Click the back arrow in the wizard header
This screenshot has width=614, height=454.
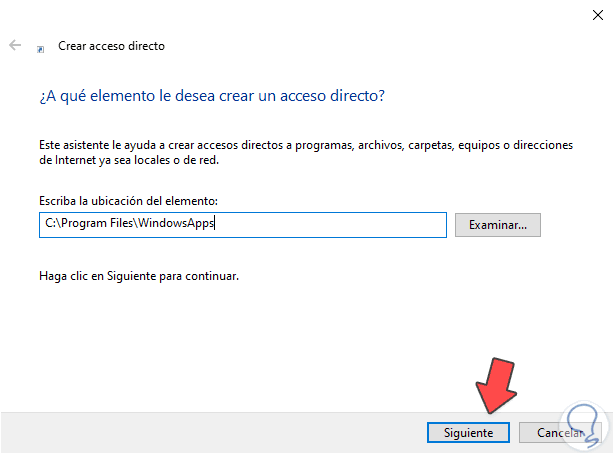point(15,46)
